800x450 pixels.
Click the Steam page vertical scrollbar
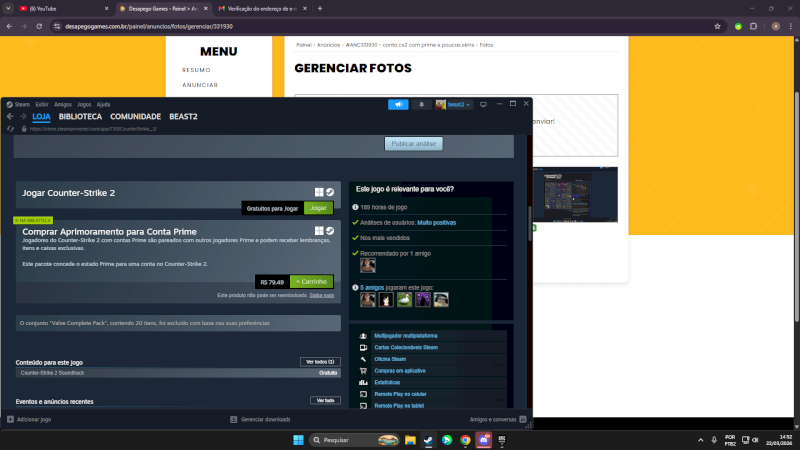pos(530,224)
